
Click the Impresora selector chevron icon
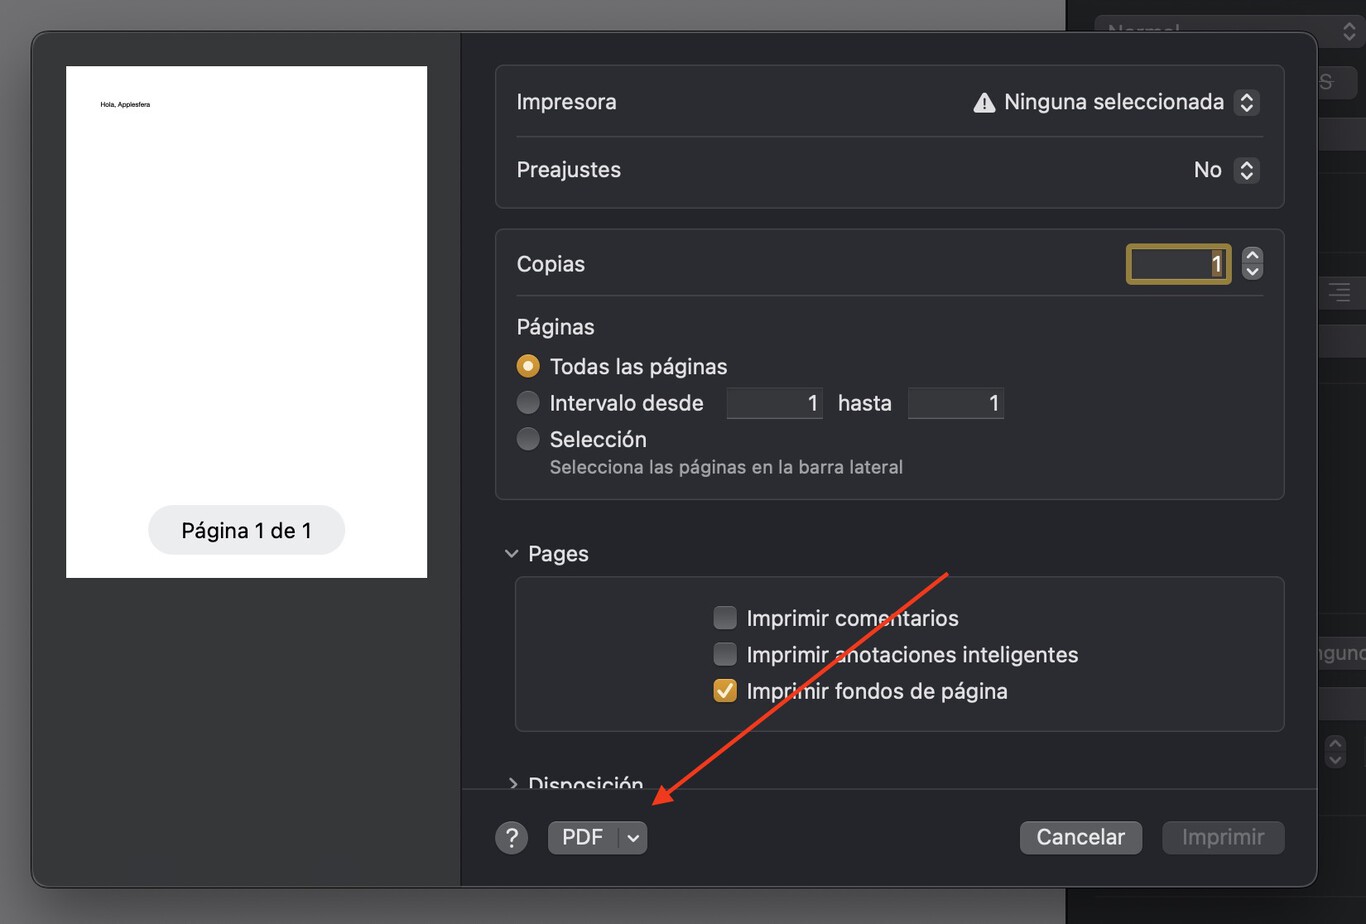point(1246,101)
